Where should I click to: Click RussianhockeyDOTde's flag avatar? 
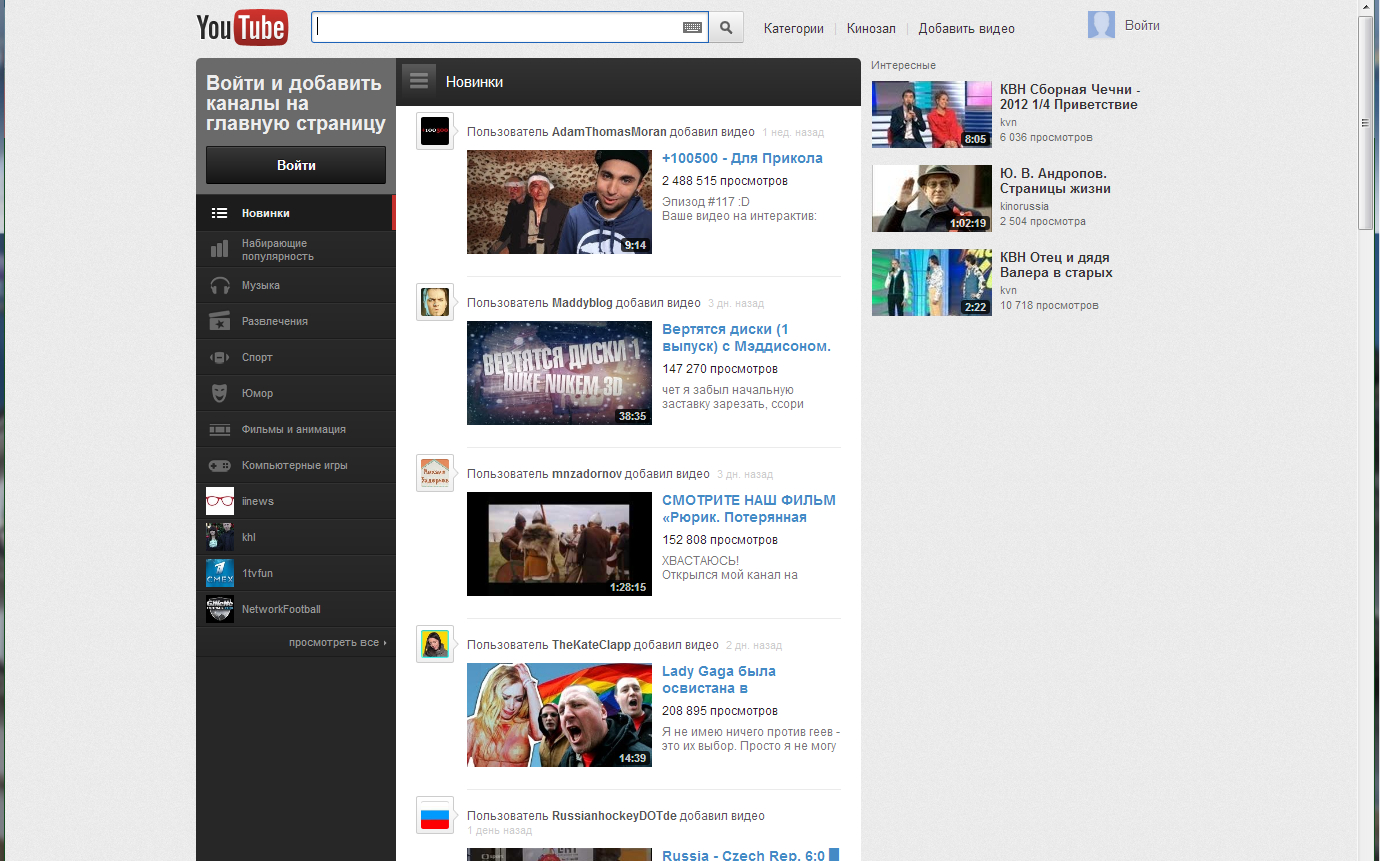tap(435, 815)
